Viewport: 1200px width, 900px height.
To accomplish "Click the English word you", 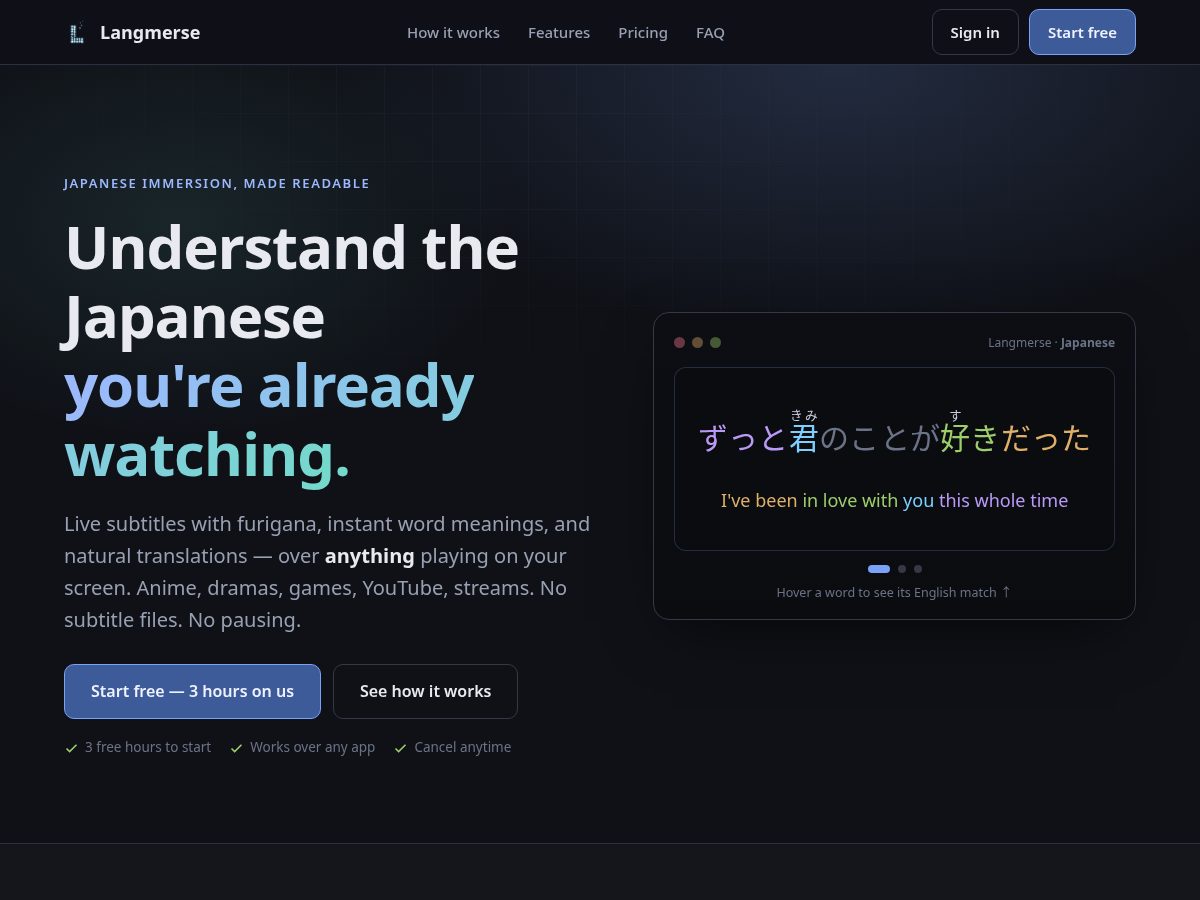I will click(918, 501).
